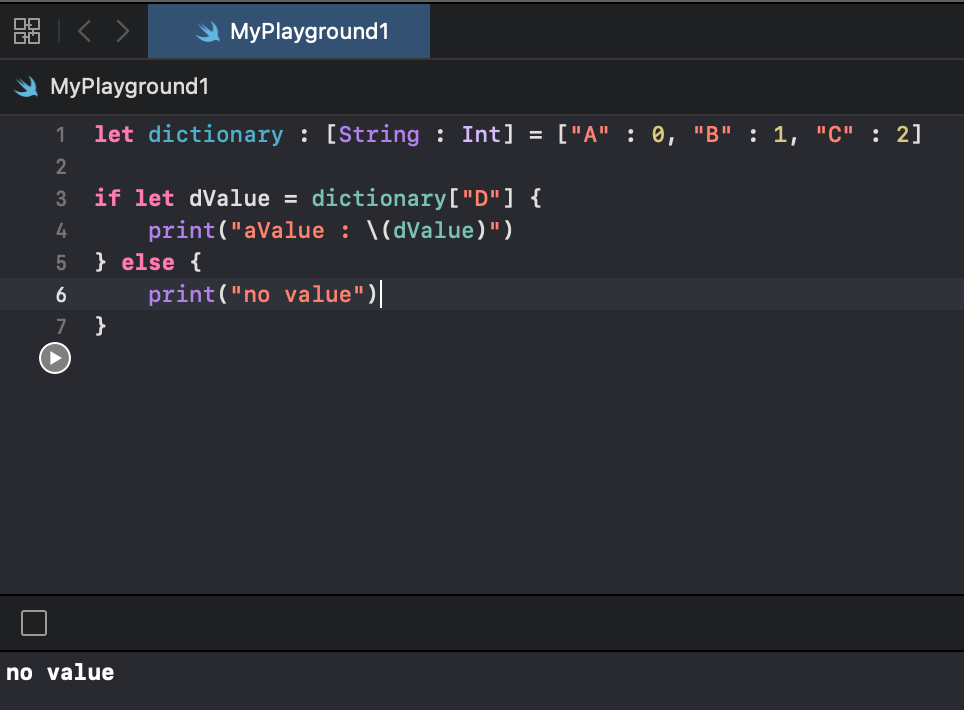Click the 'no value' console output

click(60, 673)
